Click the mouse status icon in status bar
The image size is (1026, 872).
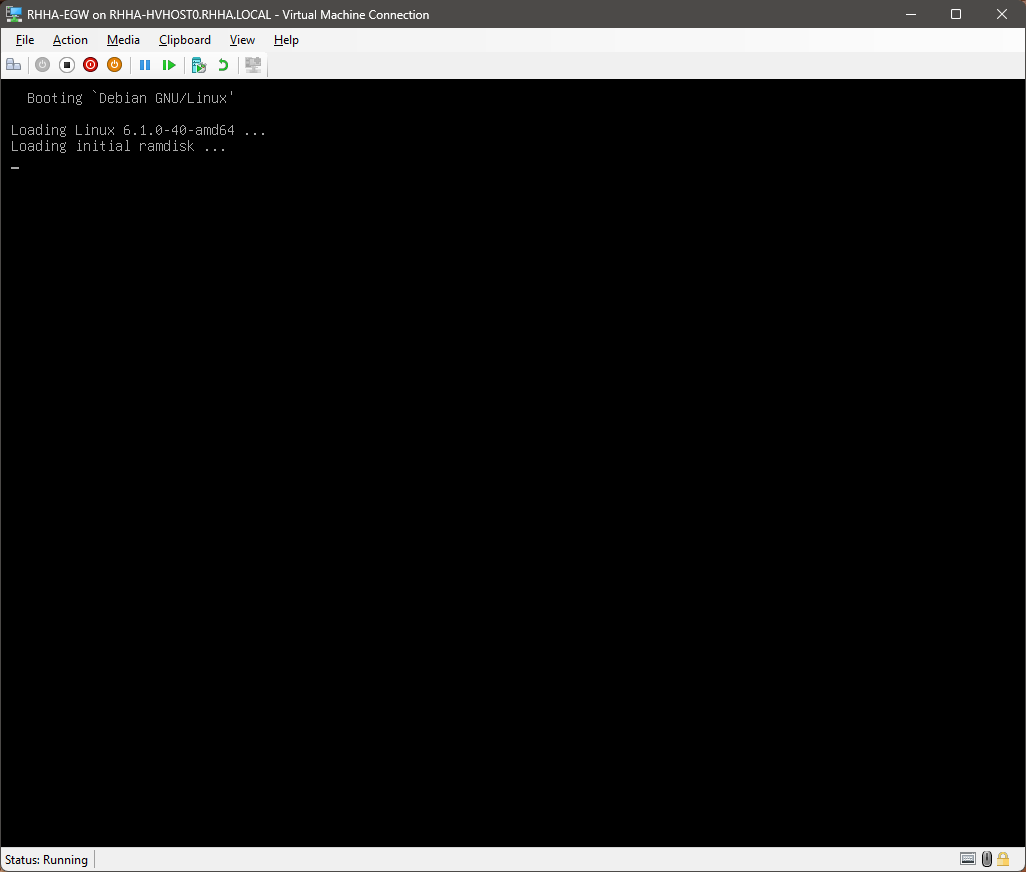986,859
